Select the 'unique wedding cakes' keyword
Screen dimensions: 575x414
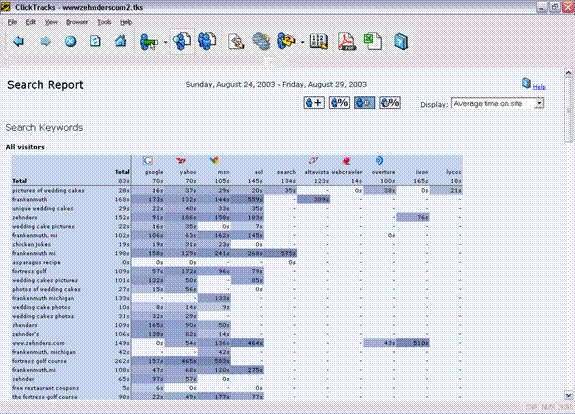[x=43, y=209]
